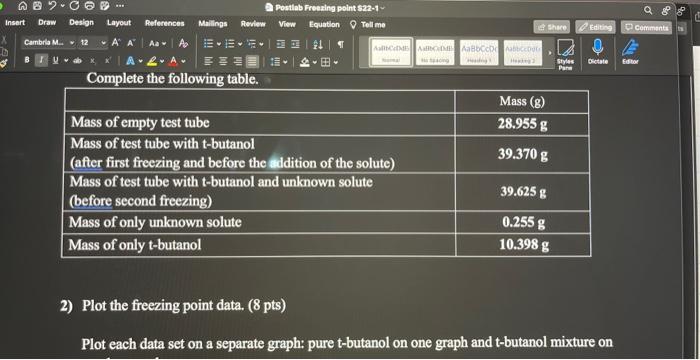This screenshot has width=700, height=360.
Task: Open highlight color dropdown arrow
Action: 162,62
